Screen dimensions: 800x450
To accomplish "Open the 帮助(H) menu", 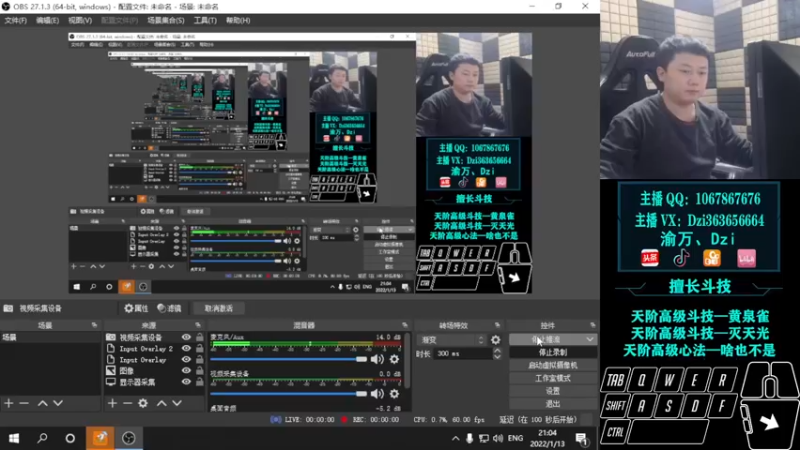I will [238, 20].
